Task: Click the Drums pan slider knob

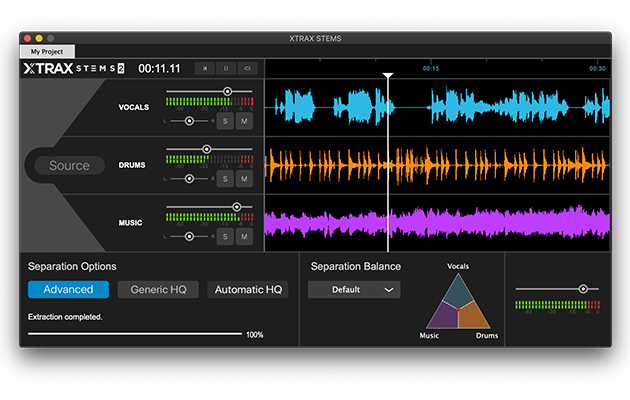Action: tap(190, 179)
